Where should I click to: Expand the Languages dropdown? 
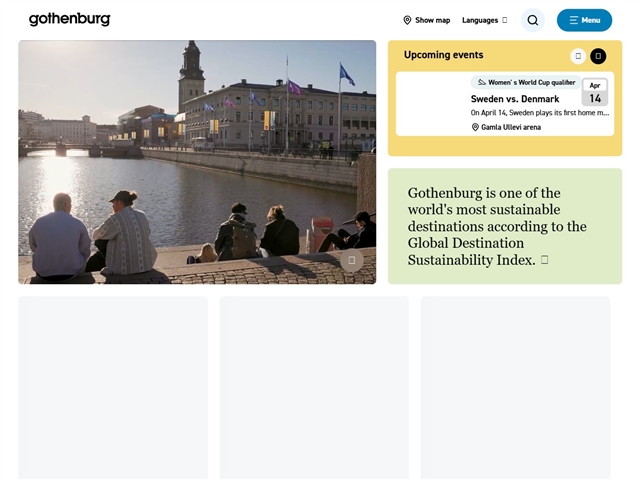click(x=484, y=20)
